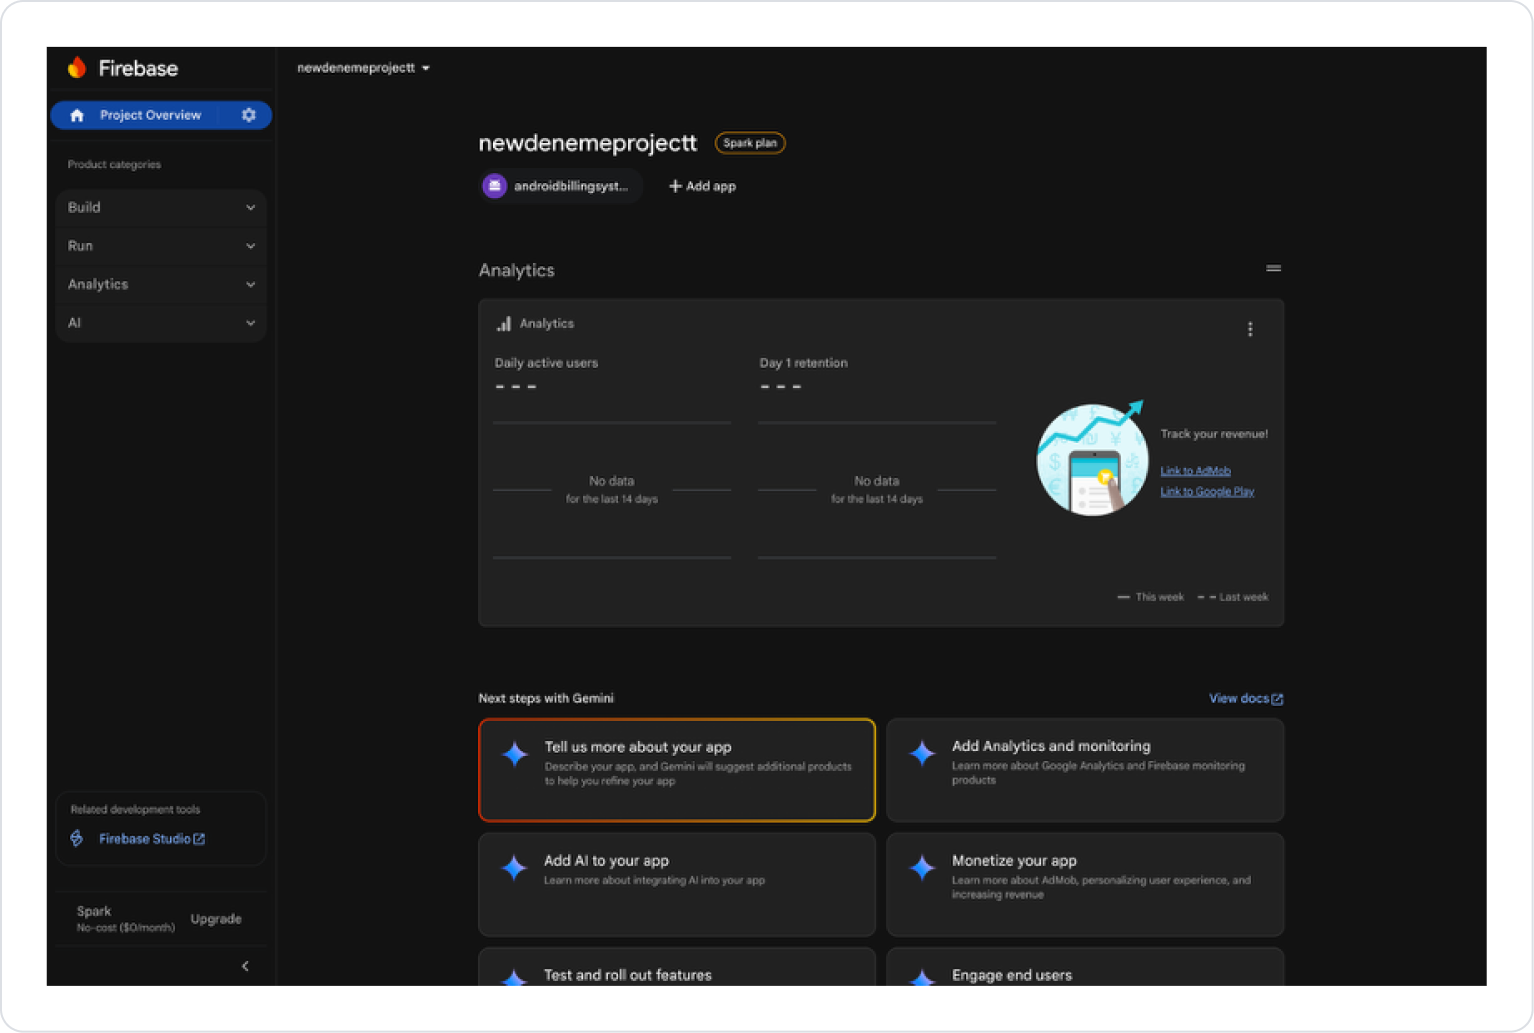Click the external link icon beside Firebase Studio
The height and width of the screenshot is (1033, 1534).
pyautogui.click(x=199, y=839)
